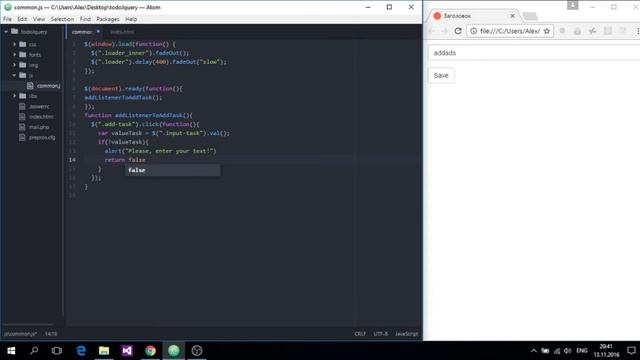
Task: Click cursor position 14:18 in status bar
Action: pos(51,334)
